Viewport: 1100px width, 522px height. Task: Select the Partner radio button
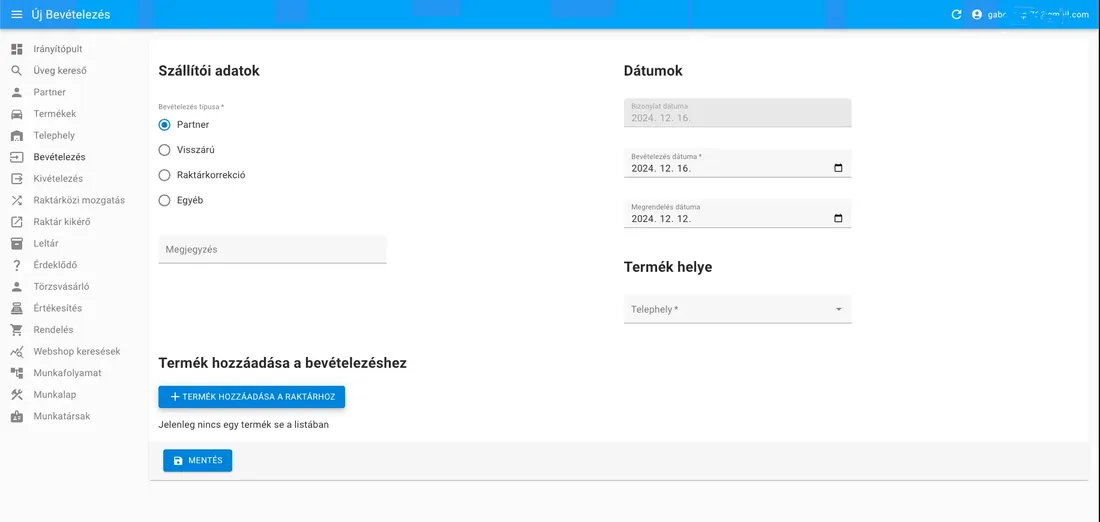(x=165, y=125)
